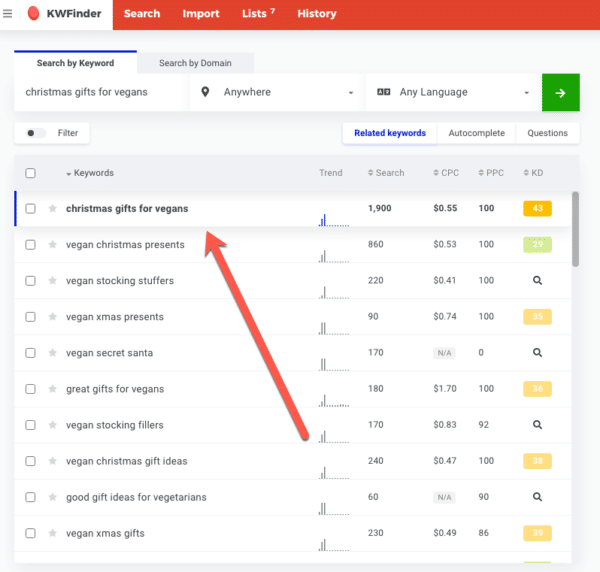This screenshot has height=572, width=600.
Task: Select the Autocomplete tab
Action: [476, 133]
